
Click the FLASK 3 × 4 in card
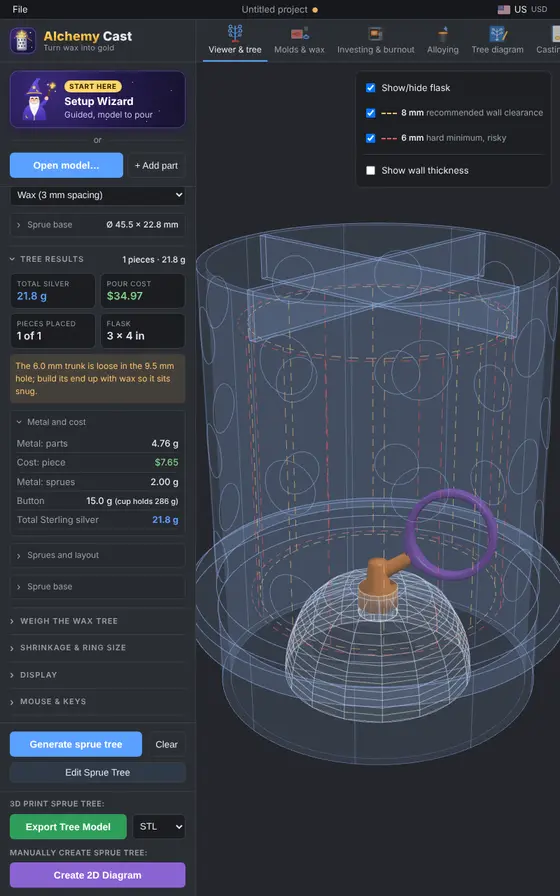coord(142,330)
